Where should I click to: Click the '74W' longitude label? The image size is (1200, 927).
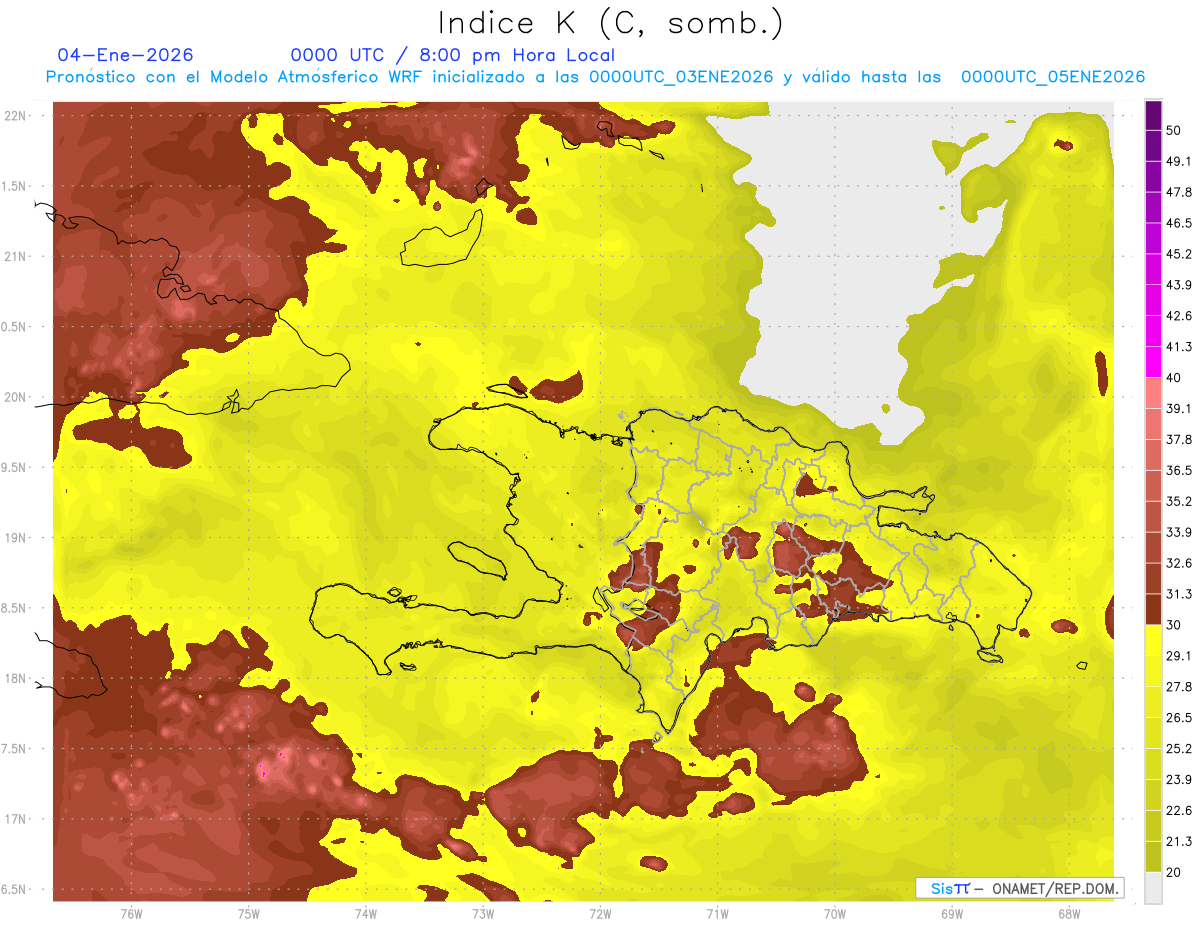[366, 914]
